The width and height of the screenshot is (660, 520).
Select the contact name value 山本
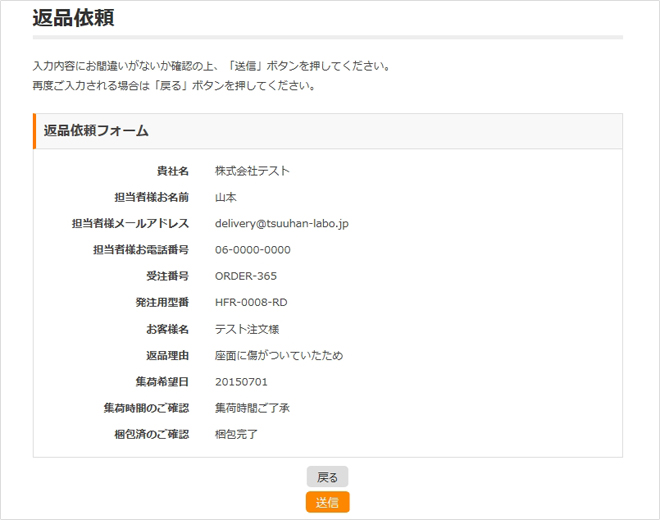(226, 198)
